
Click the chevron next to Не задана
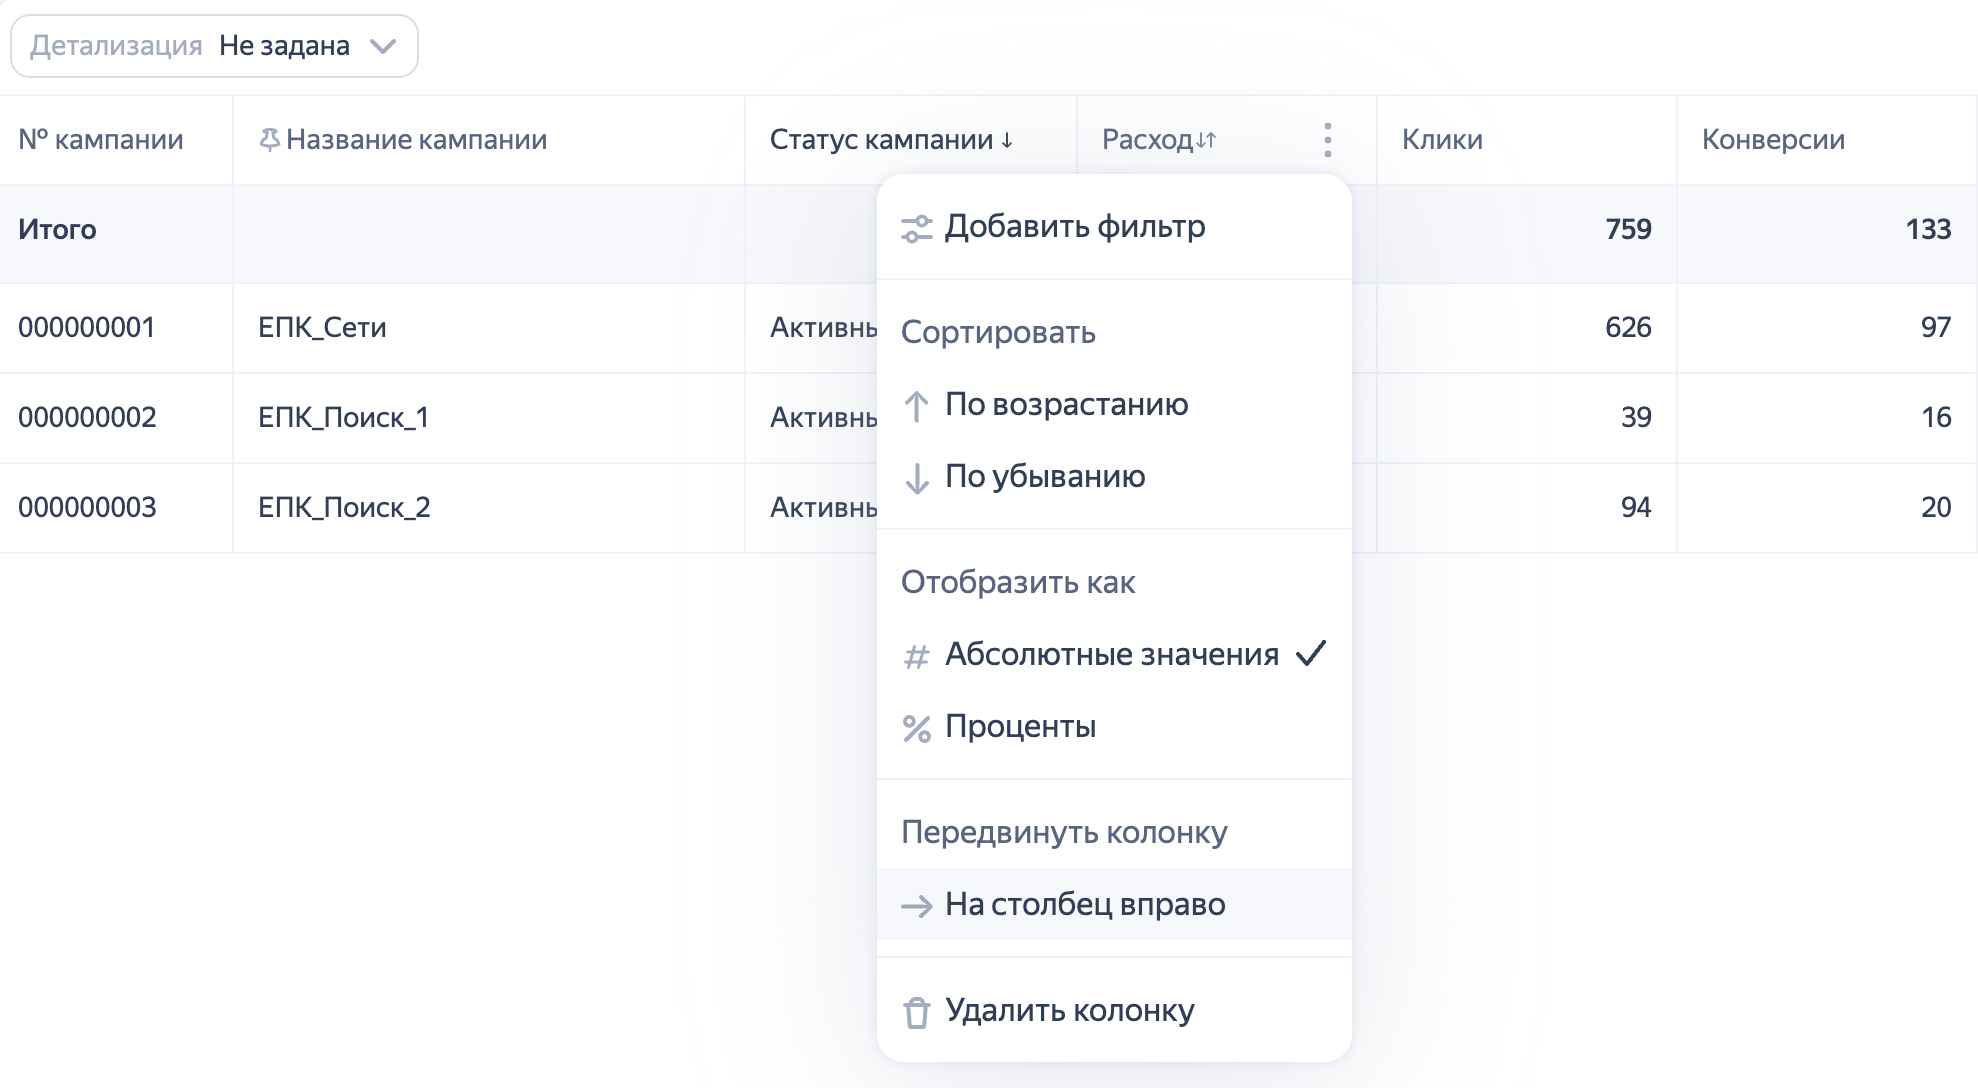coord(383,46)
